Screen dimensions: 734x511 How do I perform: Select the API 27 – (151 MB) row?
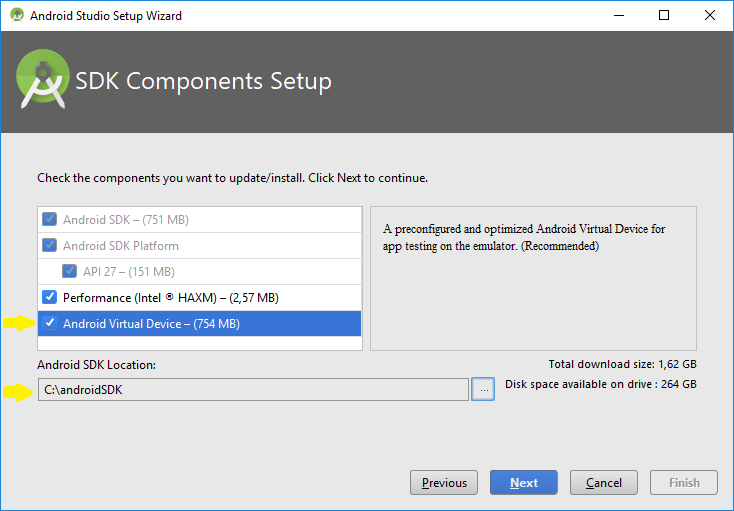coord(199,271)
